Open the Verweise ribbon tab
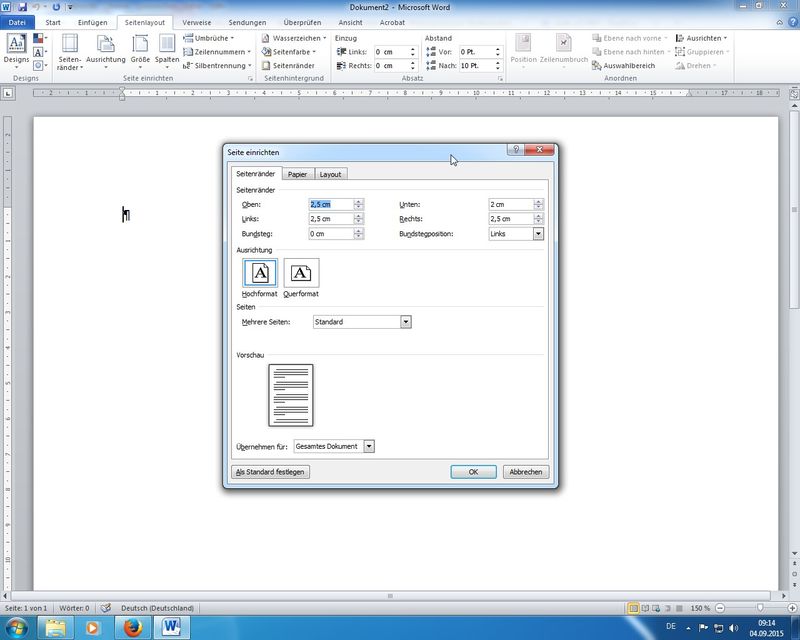The image size is (800, 640). click(196, 22)
